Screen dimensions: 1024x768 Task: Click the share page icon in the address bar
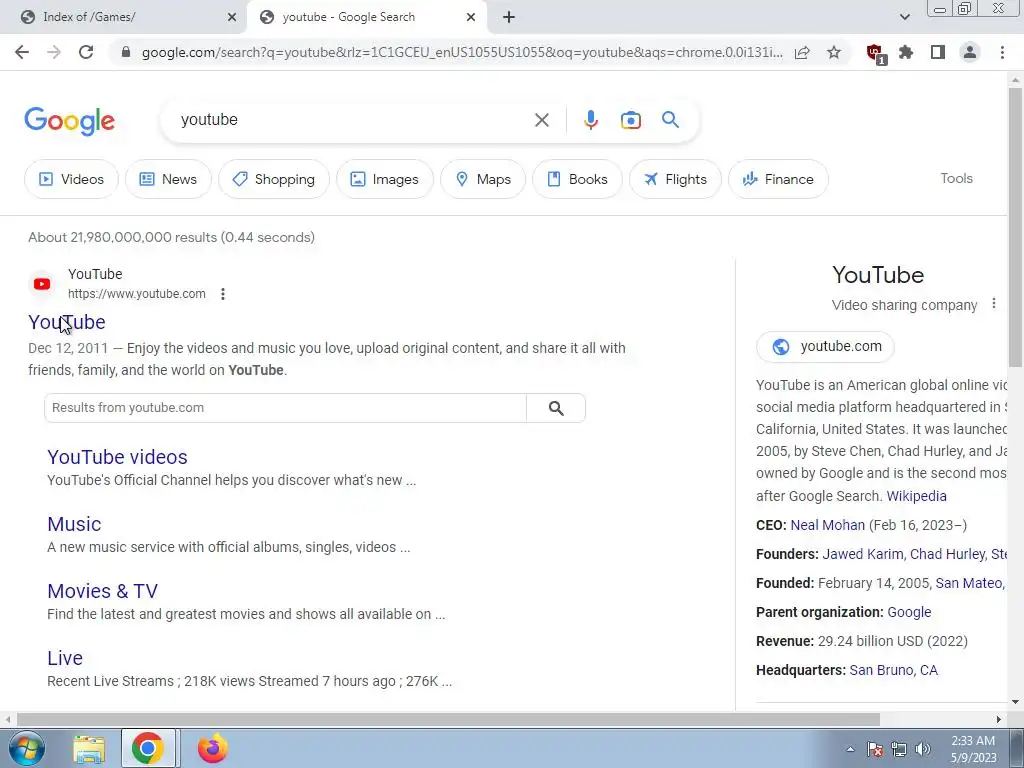tap(802, 52)
